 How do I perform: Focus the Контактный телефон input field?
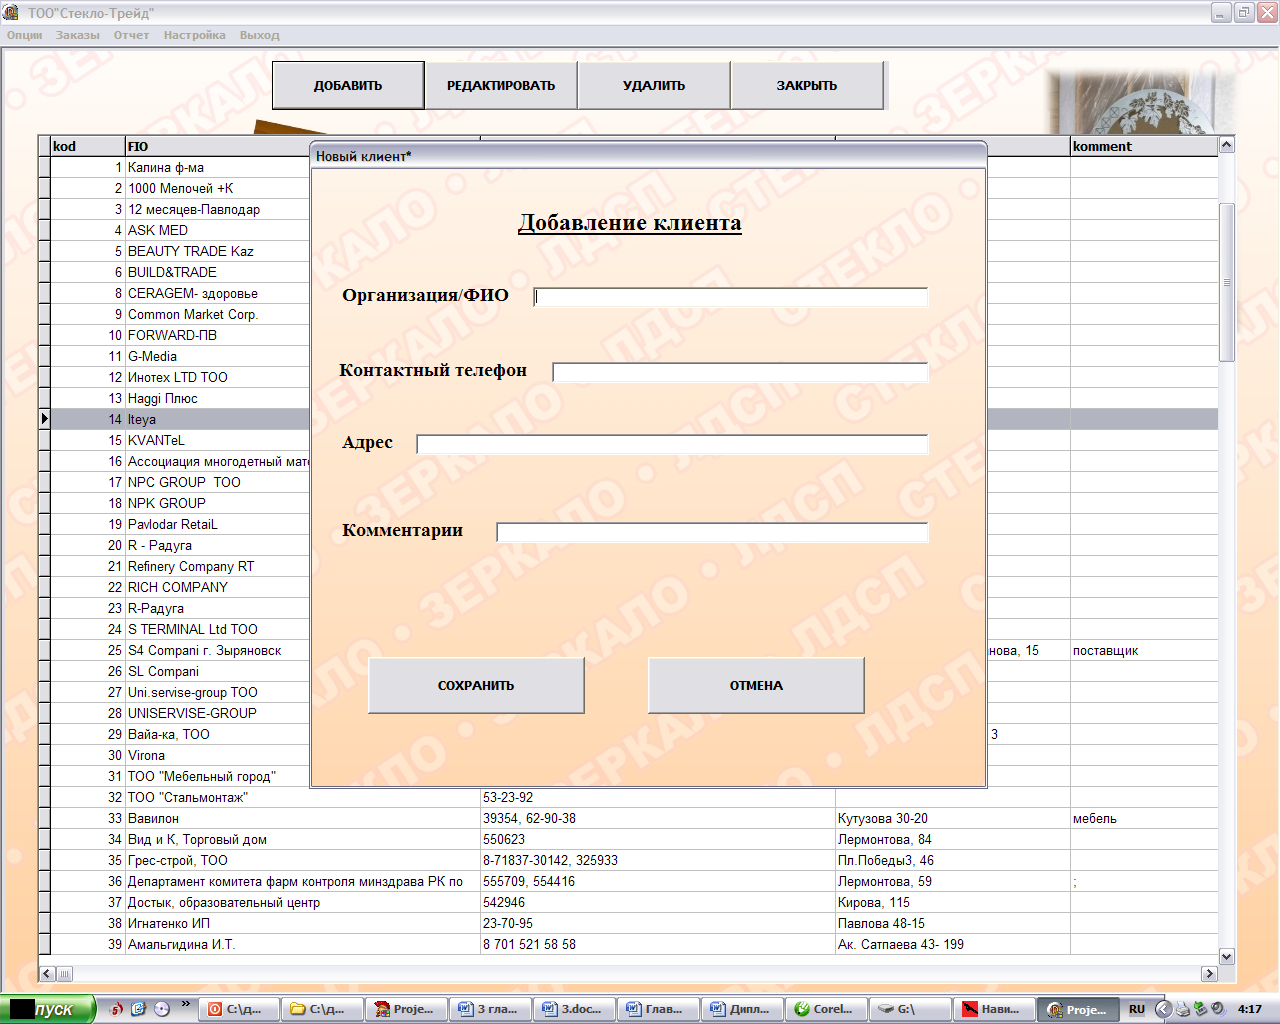[x=740, y=372]
